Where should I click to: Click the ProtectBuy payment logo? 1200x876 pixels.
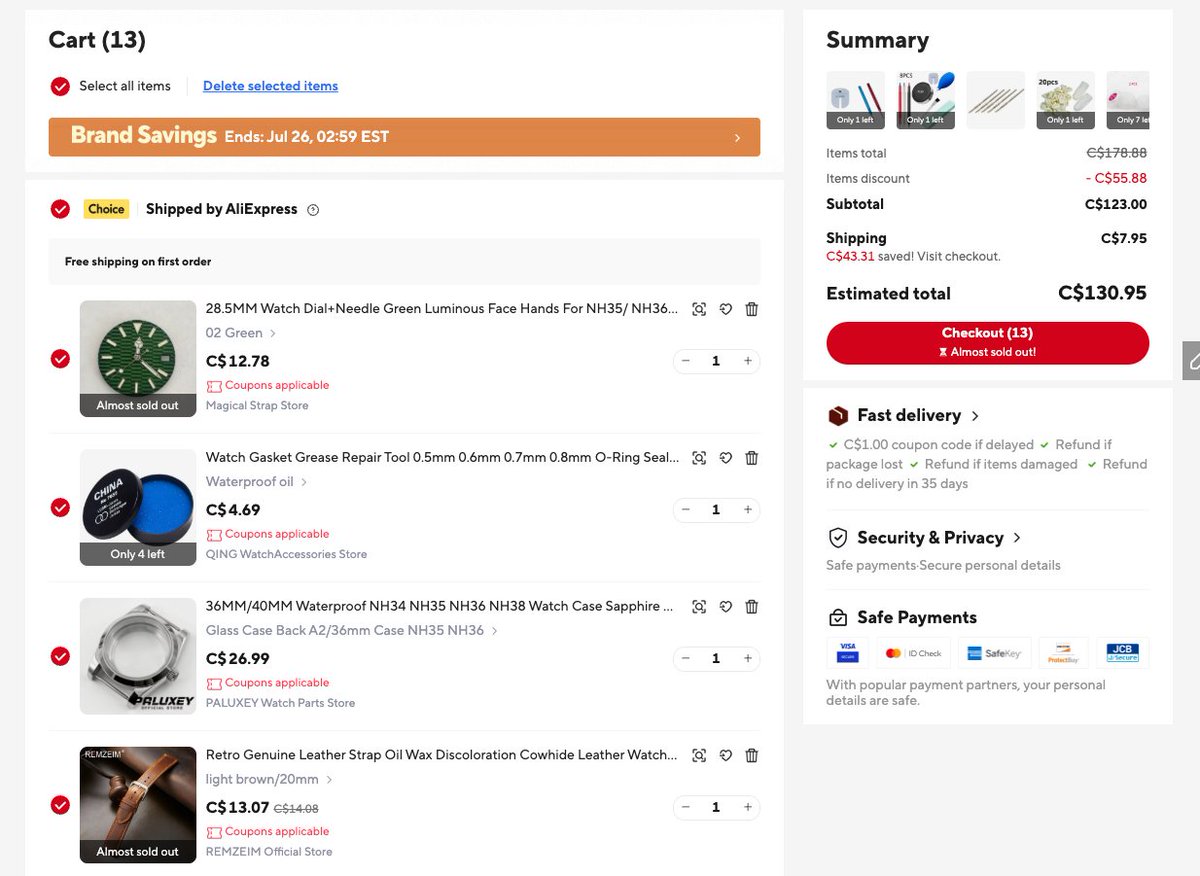[1062, 653]
